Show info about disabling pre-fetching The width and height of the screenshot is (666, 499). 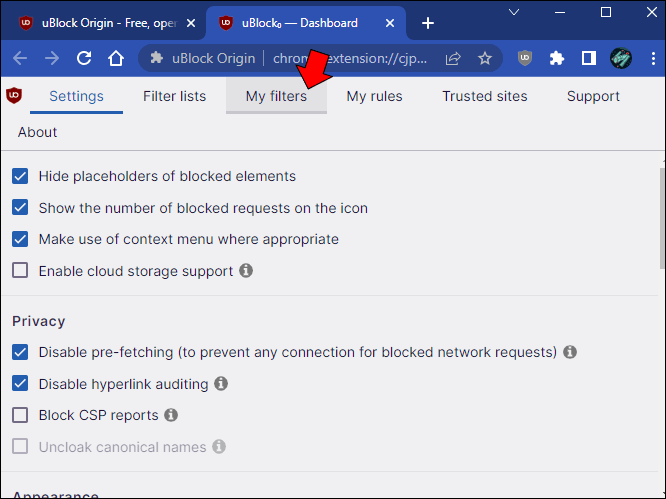[570, 352]
